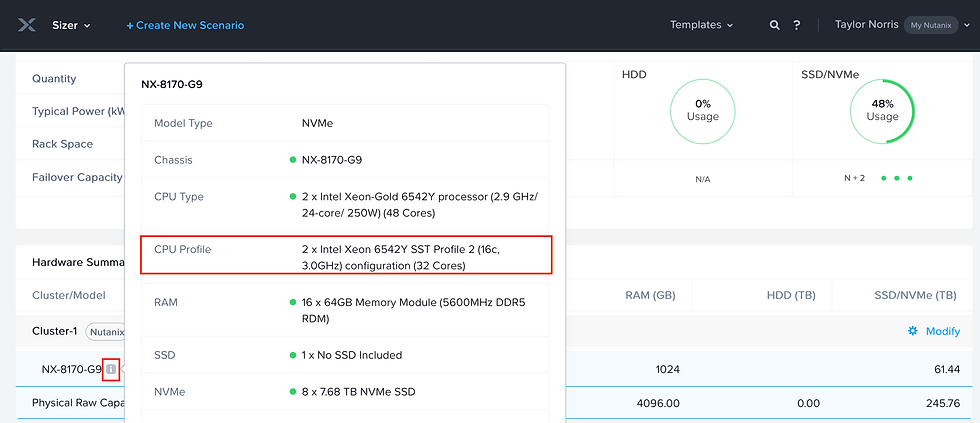The image size is (980, 423).
Task: Click the CPU Type Xeon-Gold 6542Y text
Action: tap(419, 205)
